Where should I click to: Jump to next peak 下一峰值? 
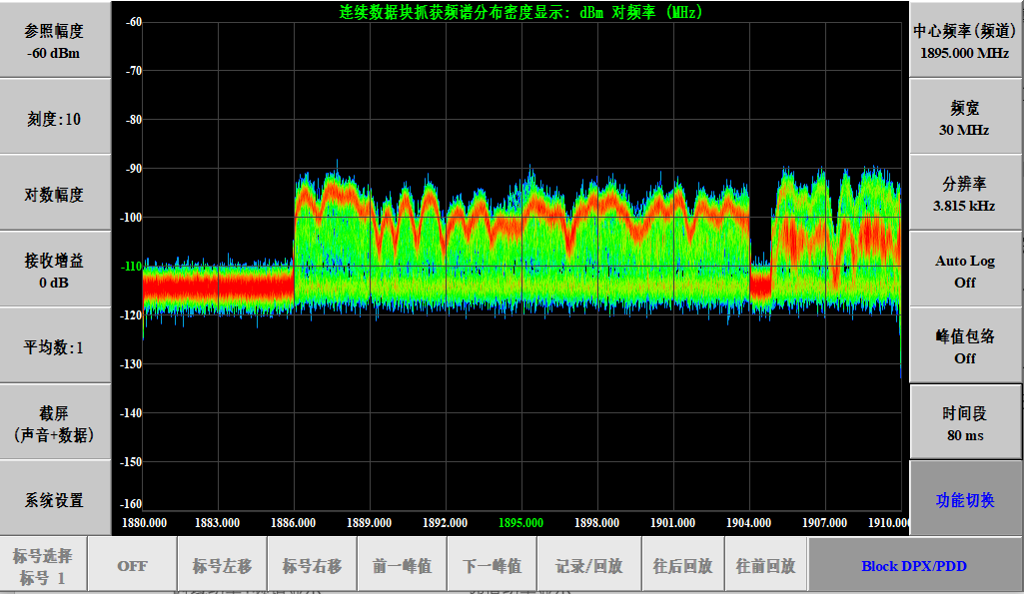[492, 565]
